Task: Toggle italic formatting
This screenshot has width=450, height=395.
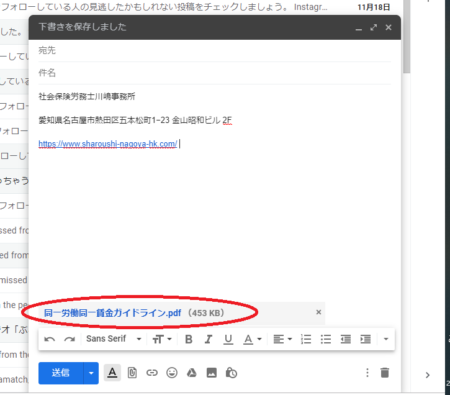Action: pos(208,339)
